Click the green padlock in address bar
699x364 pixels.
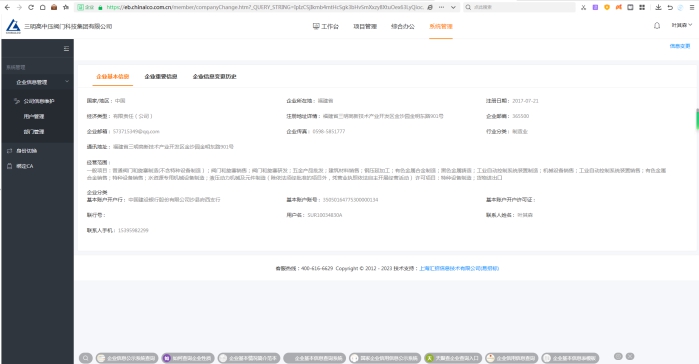point(100,7)
